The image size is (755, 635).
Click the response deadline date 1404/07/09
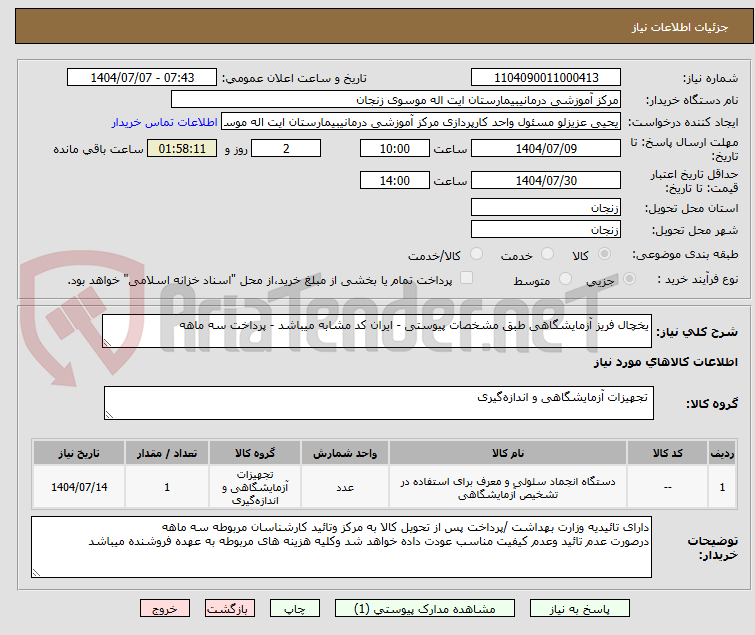(x=546, y=148)
